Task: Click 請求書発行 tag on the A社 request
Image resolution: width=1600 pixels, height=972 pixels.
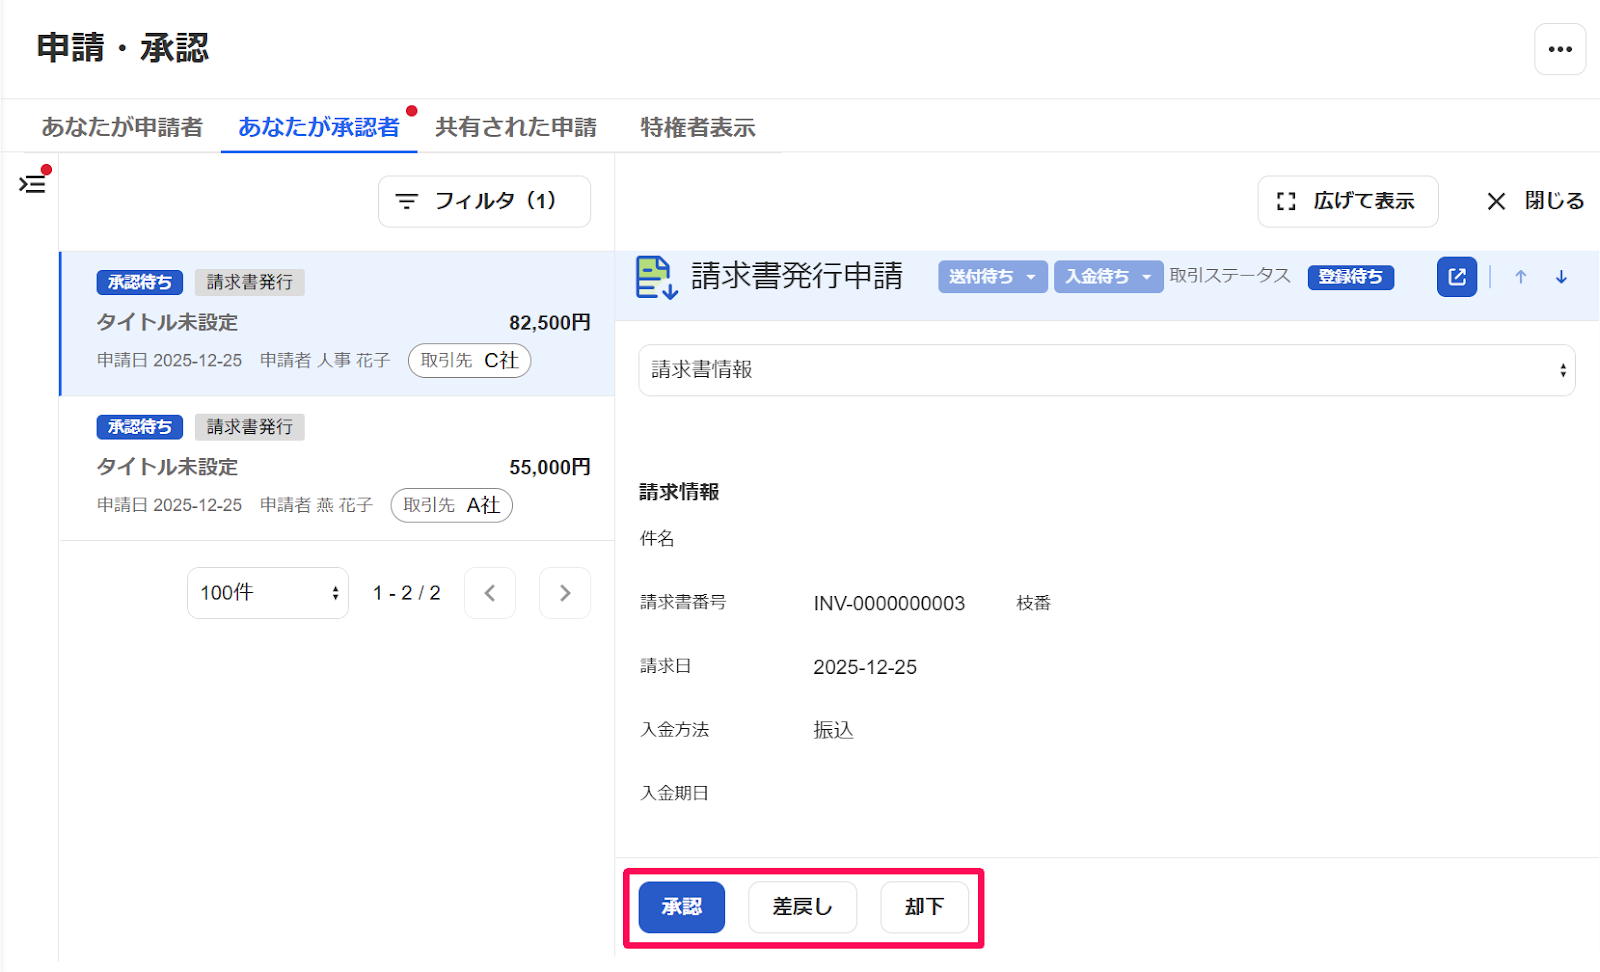Action: 250,427
